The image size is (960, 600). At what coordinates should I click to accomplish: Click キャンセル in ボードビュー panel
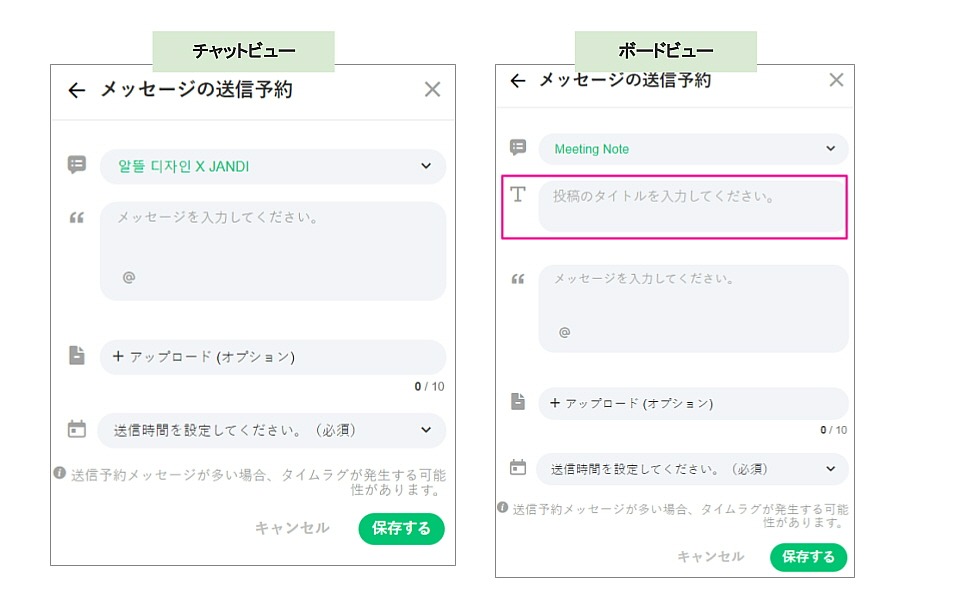[710, 557]
